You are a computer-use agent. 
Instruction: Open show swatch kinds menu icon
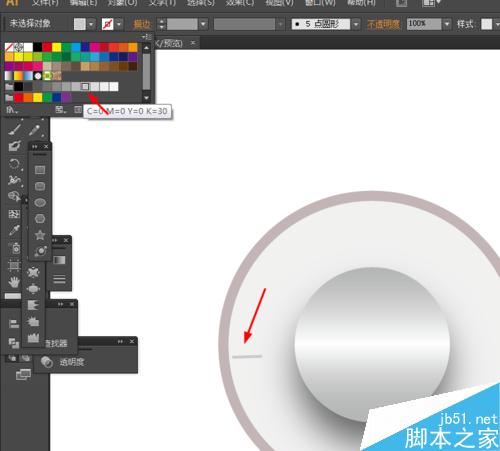tap(60, 110)
